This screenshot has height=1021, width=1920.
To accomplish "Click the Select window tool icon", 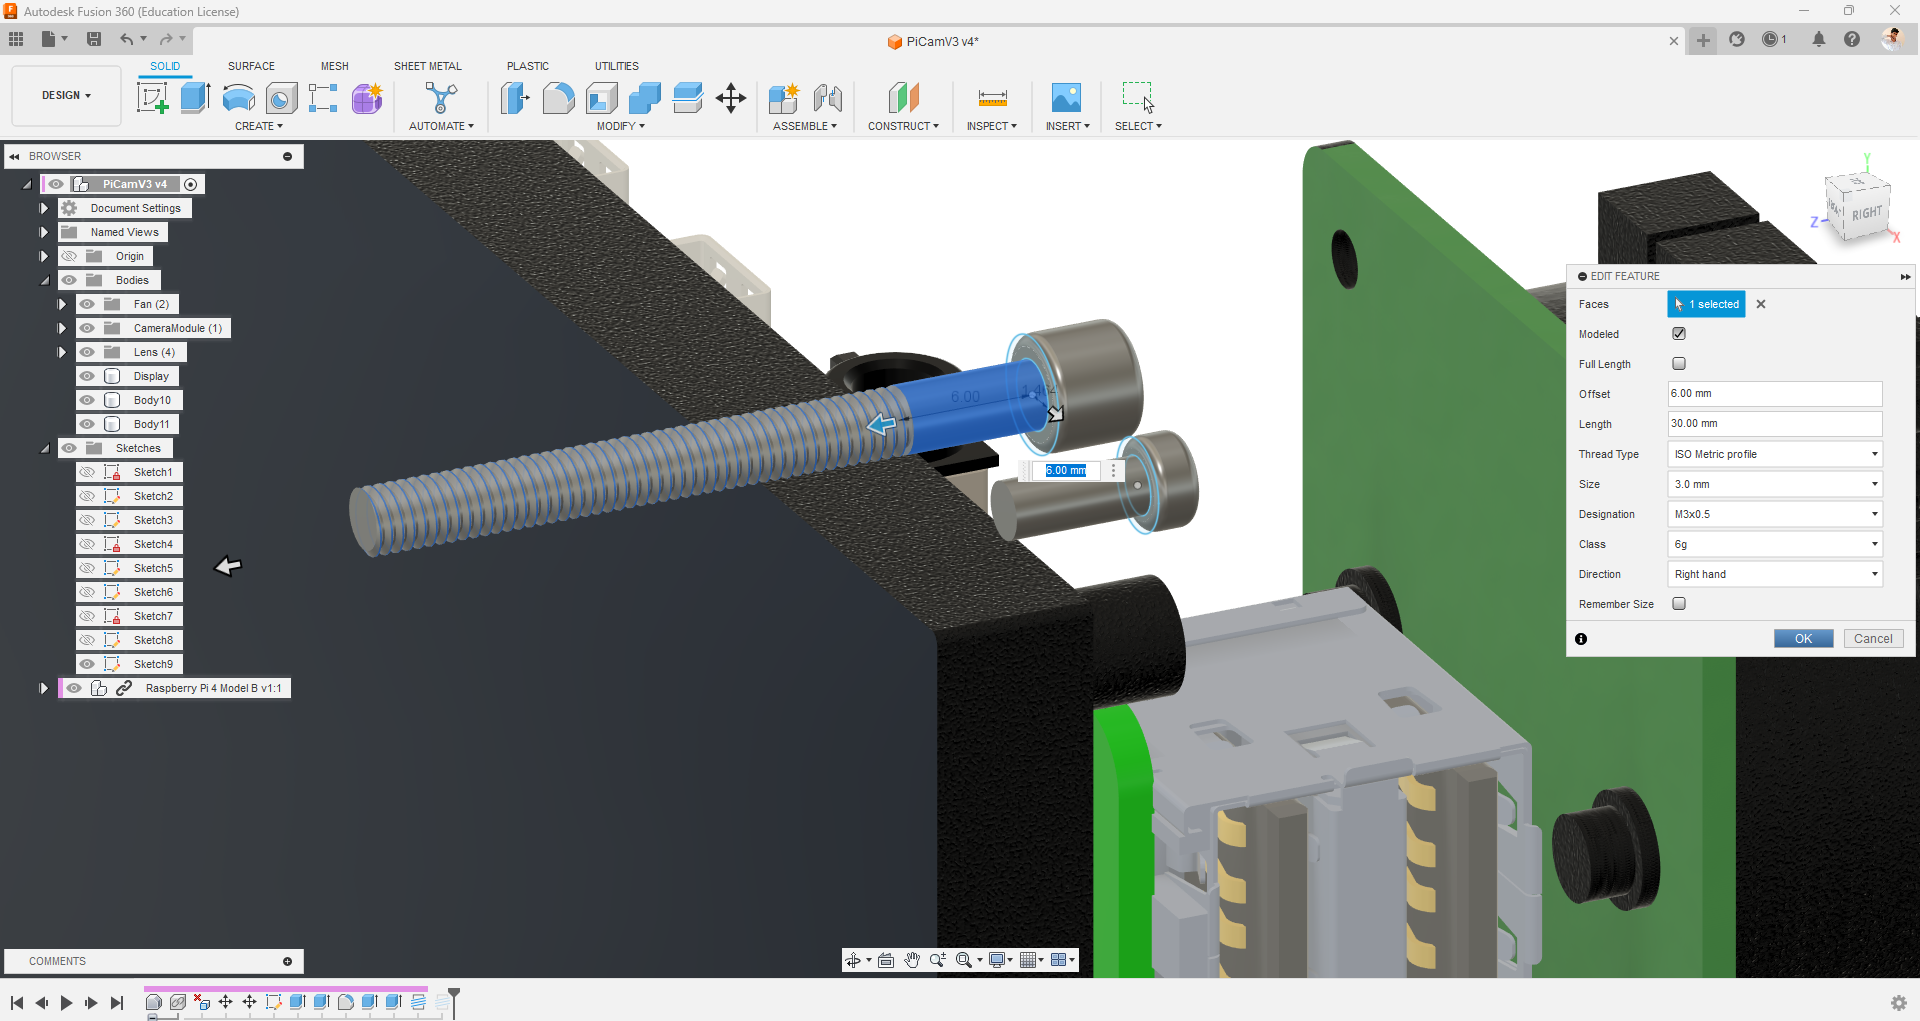I will point(1137,98).
